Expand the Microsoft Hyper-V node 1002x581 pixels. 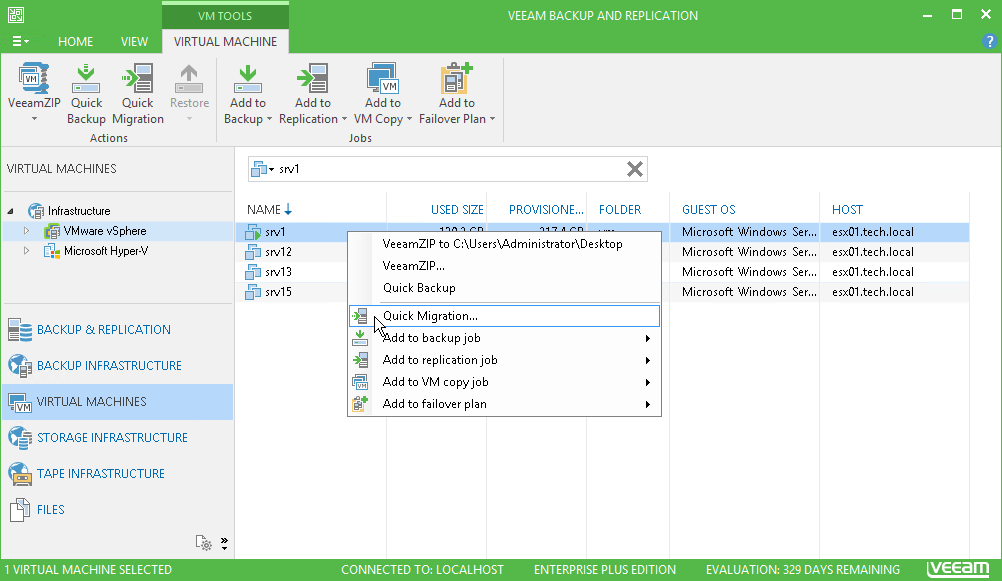click(x=26, y=251)
